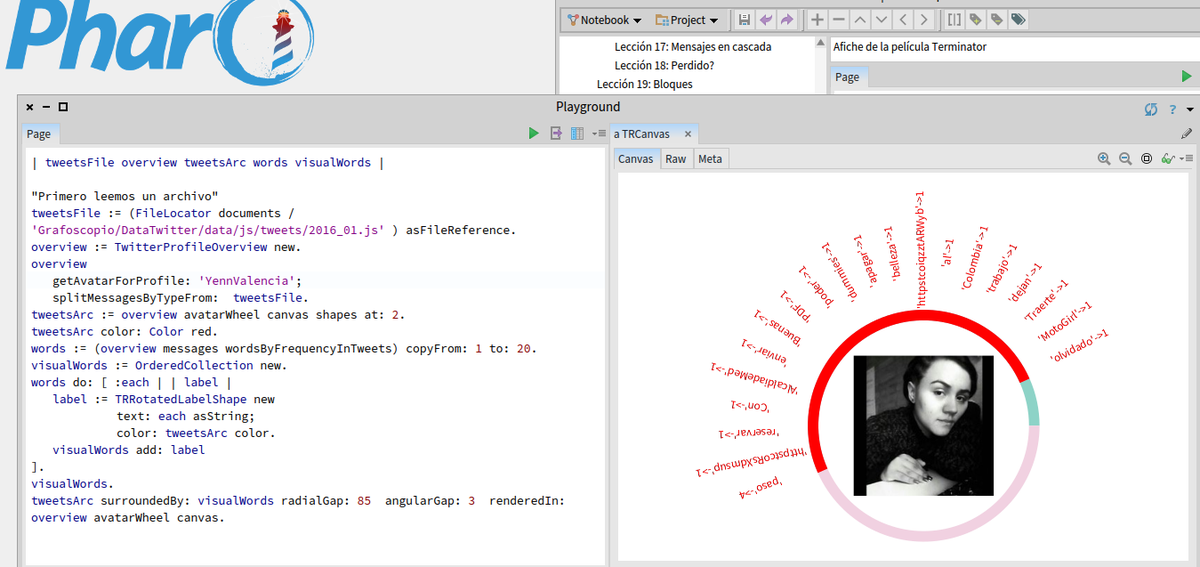Click the radialGap value 85 in code
Screen dimensions: 1200x567
363,500
